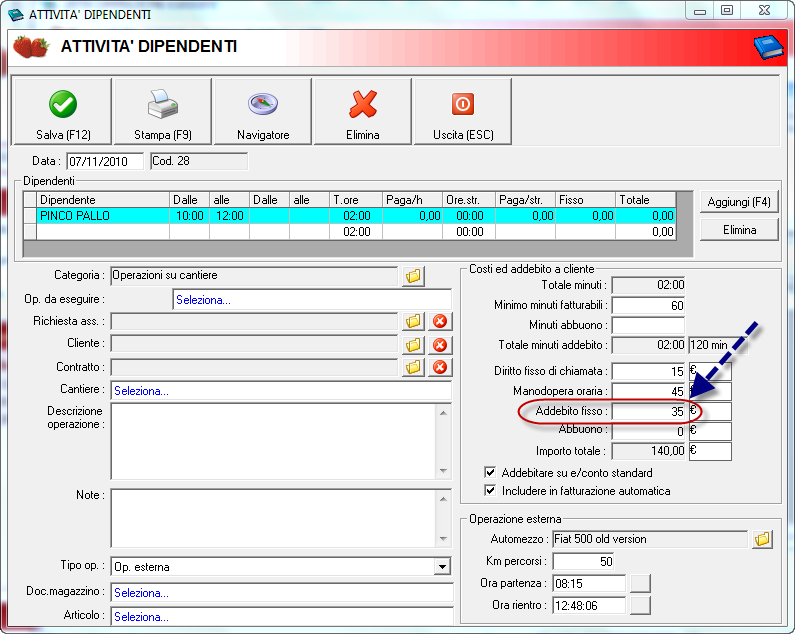Click the Fisso column header

tap(585, 200)
